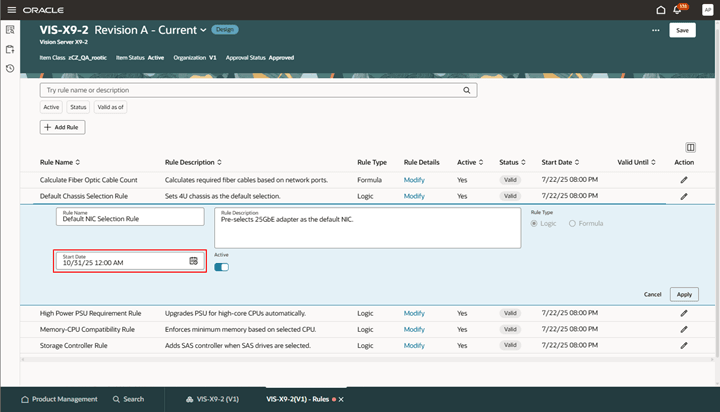
Task: Edit High Power PSU Requirement Rule pencil
Action: [684, 313]
